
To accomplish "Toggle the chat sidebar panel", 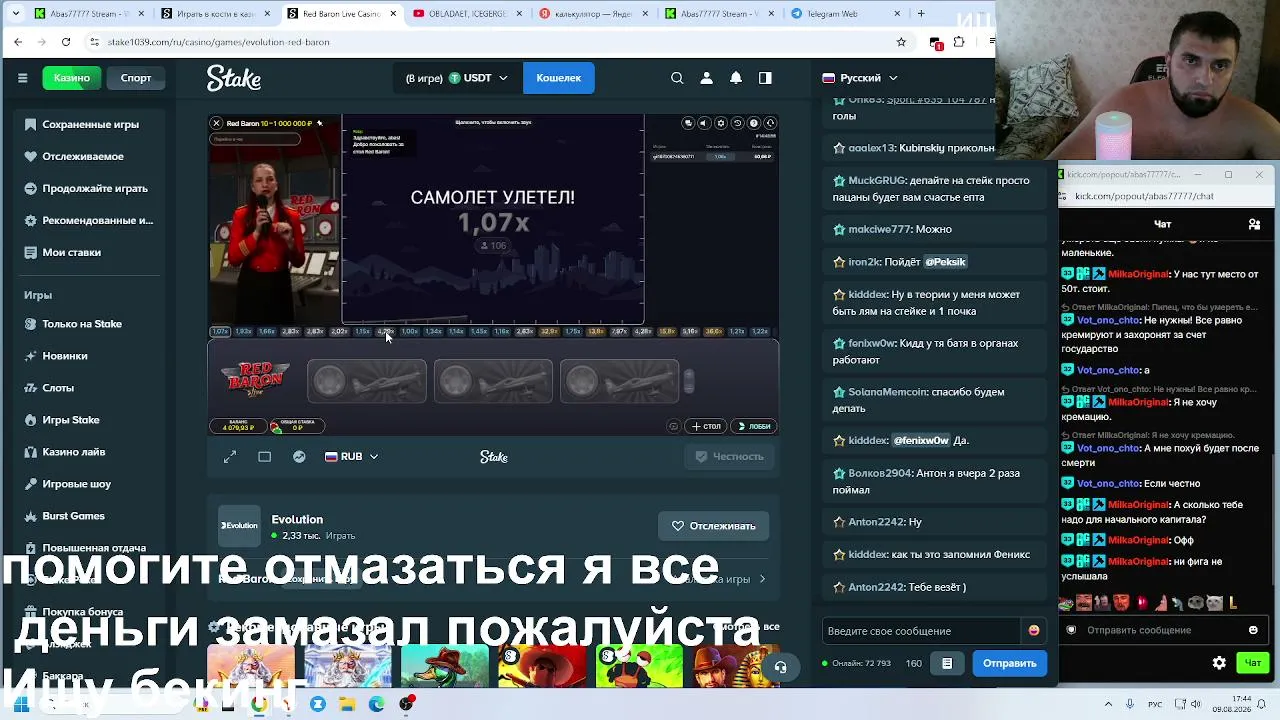I will tap(765, 78).
